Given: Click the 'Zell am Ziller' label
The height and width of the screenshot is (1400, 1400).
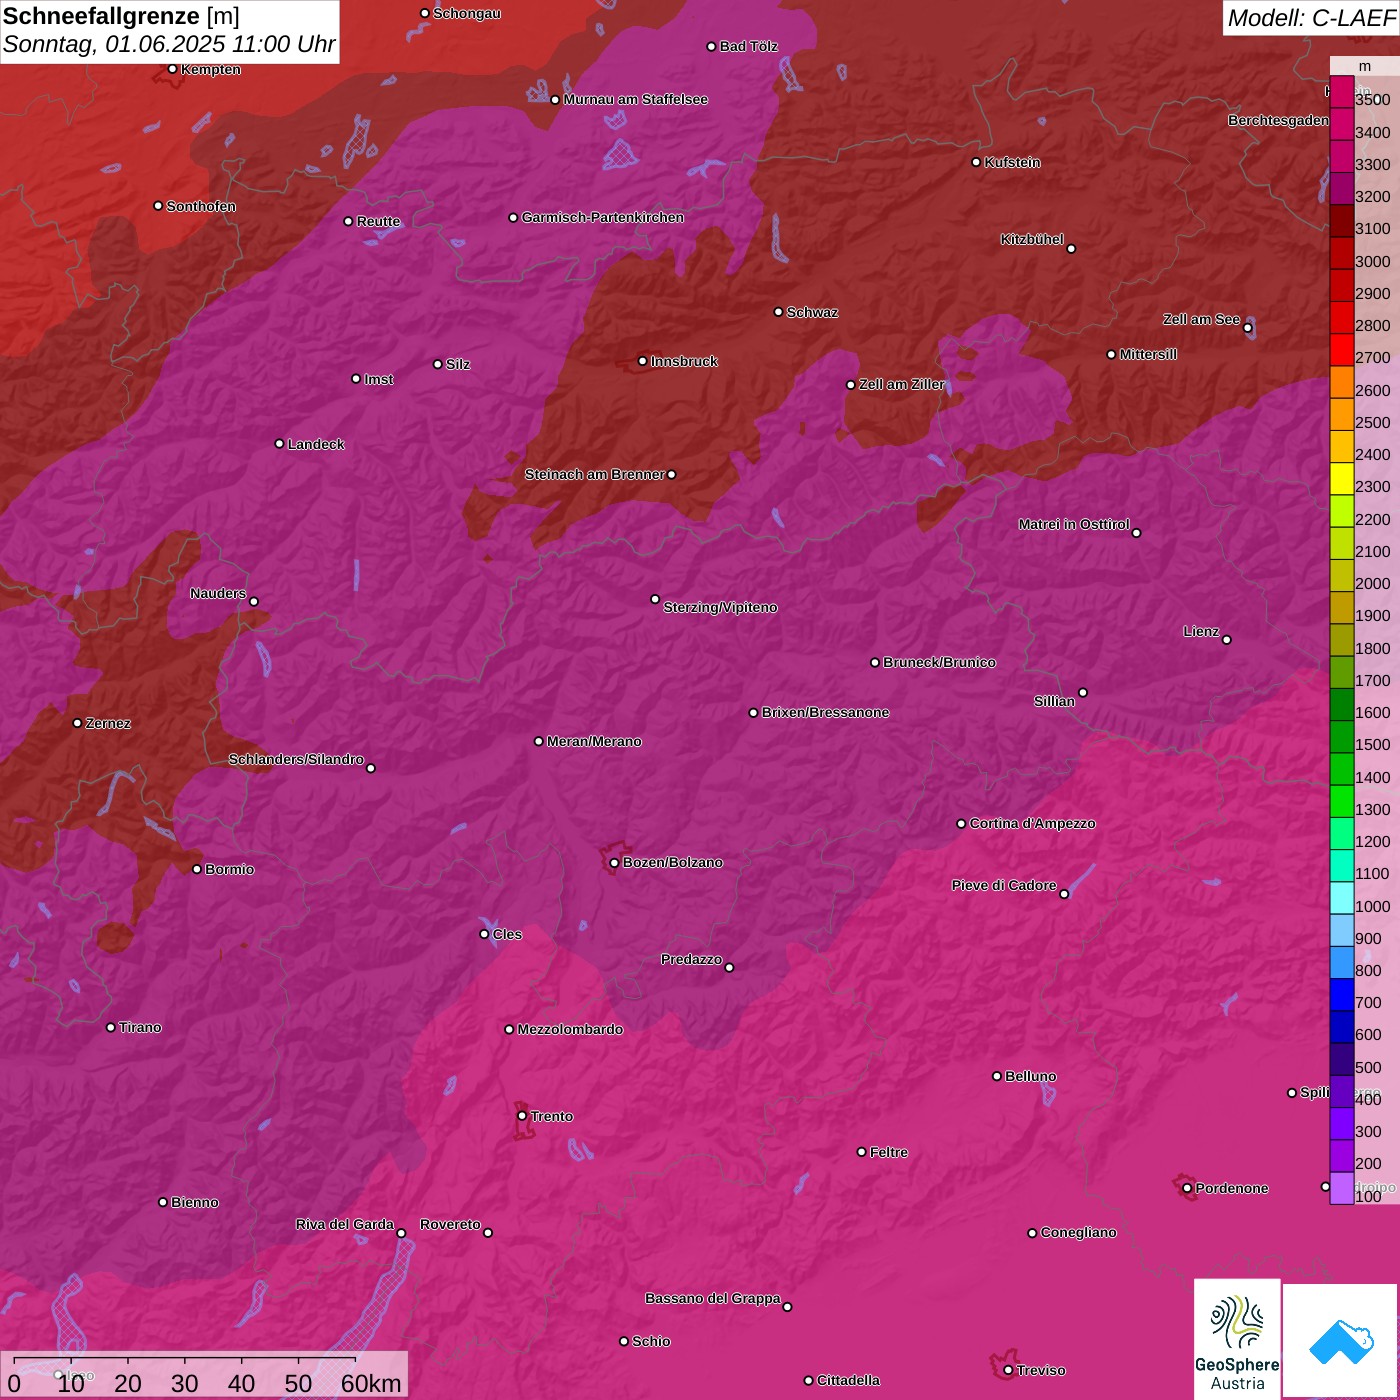Looking at the screenshot, I should click(x=902, y=384).
